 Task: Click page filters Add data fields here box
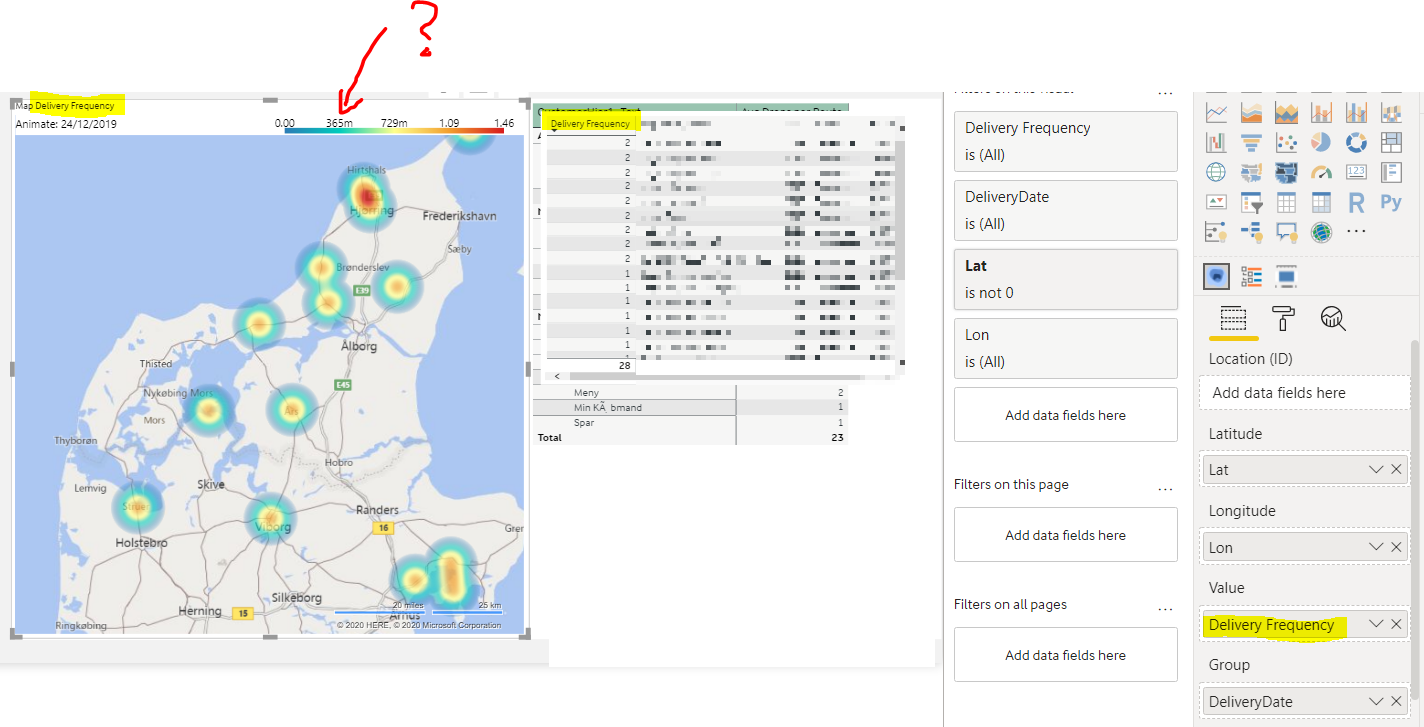click(1066, 535)
